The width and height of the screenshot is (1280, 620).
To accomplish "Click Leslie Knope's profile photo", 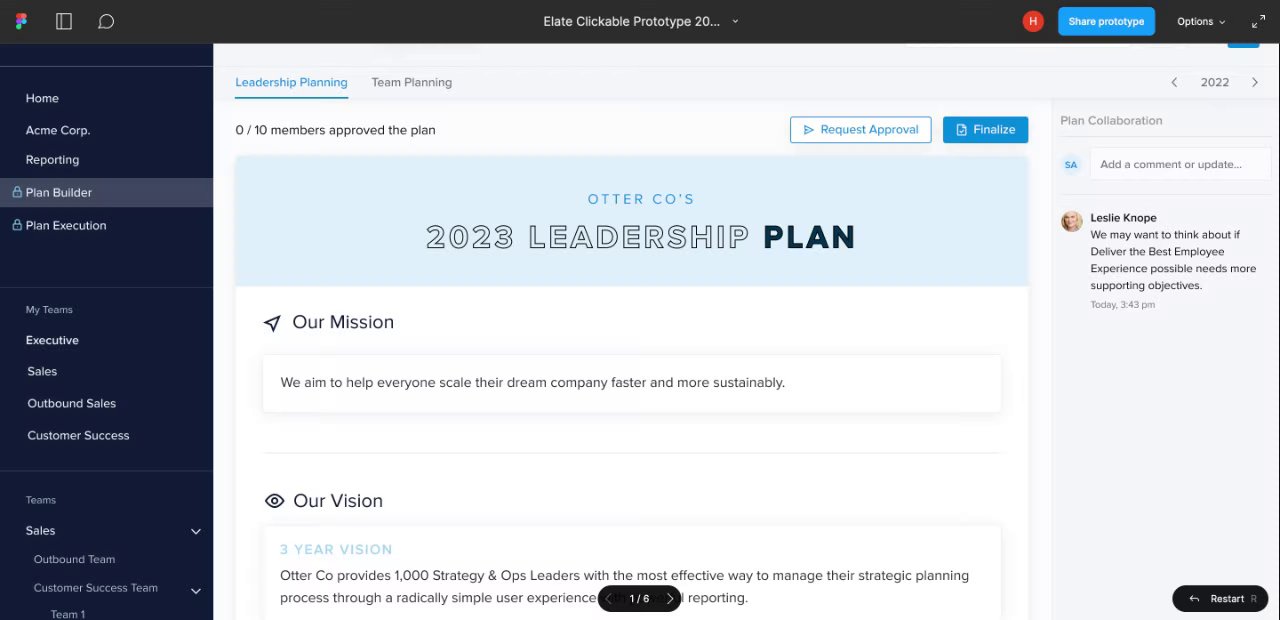I will point(1072,221).
